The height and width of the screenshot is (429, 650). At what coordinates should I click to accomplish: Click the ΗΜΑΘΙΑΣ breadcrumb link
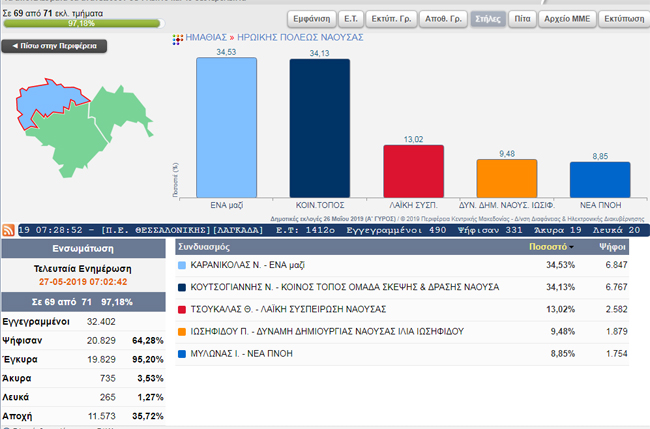(x=209, y=37)
